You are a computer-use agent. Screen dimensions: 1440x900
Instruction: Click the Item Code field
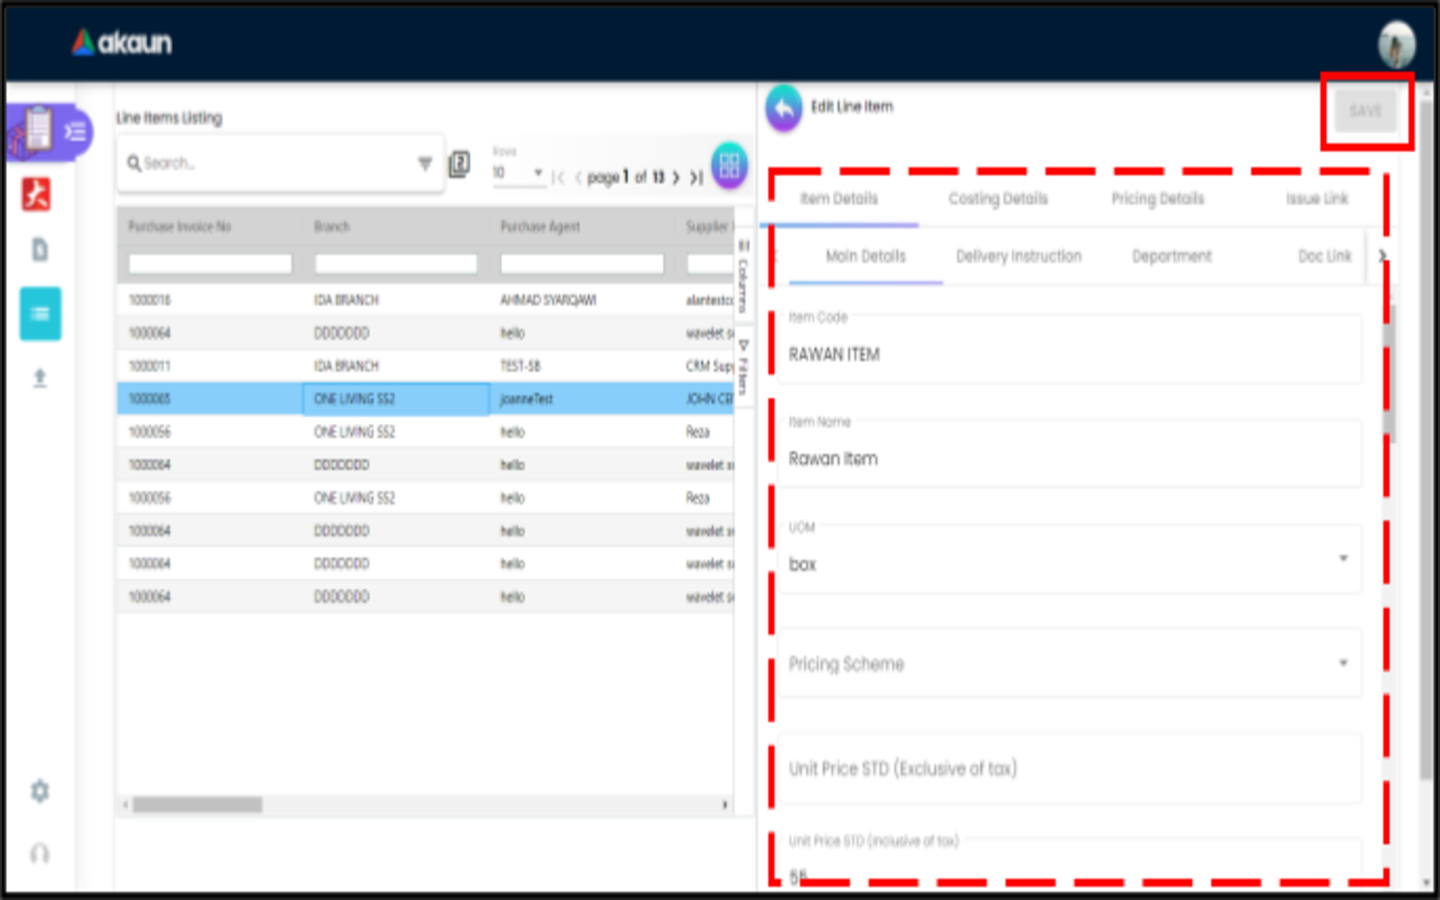click(x=1069, y=349)
